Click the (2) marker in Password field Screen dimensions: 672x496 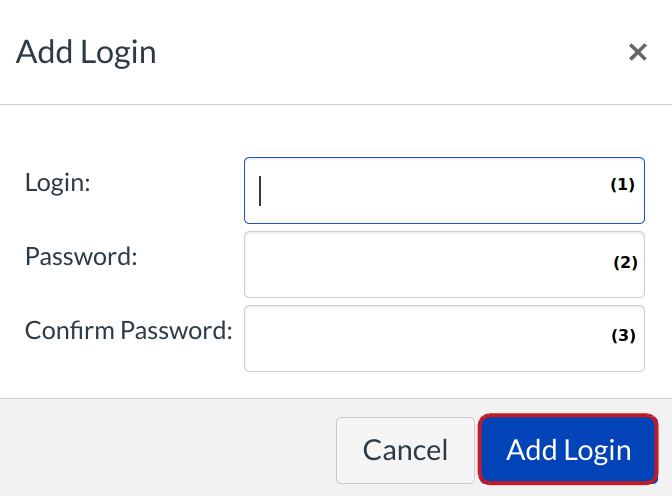pyautogui.click(x=625, y=263)
